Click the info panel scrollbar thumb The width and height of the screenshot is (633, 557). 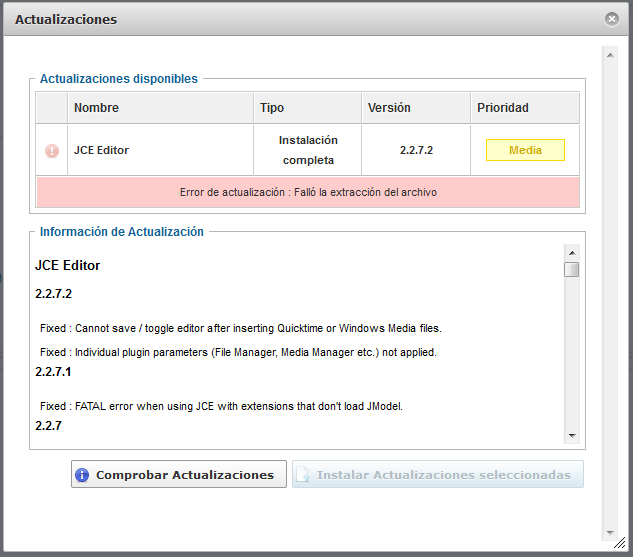[x=572, y=269]
